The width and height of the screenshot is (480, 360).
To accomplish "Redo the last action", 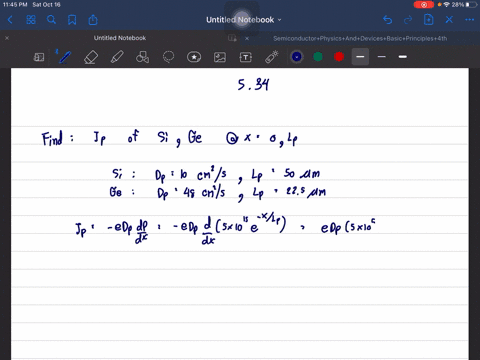I will click(x=408, y=20).
